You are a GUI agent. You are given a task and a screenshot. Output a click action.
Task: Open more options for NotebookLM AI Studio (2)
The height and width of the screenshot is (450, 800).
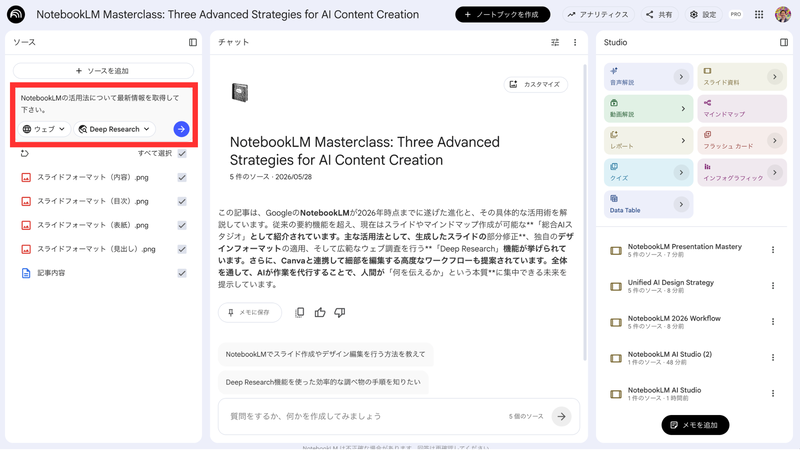773,358
